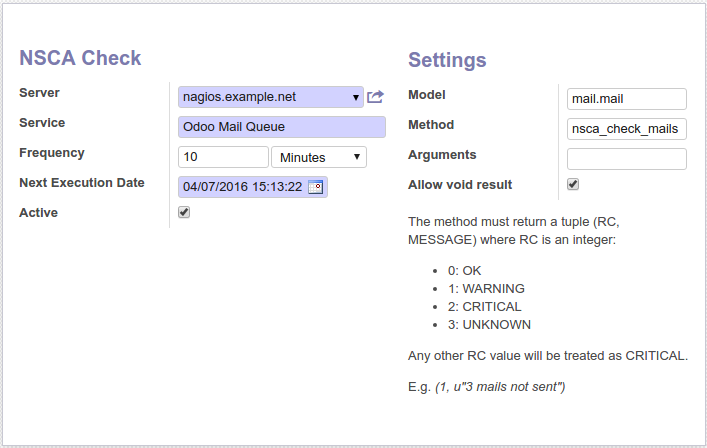Click the Service field containing Odoo Mail Queue
The height and width of the screenshot is (448, 707).
pyautogui.click(x=281, y=127)
